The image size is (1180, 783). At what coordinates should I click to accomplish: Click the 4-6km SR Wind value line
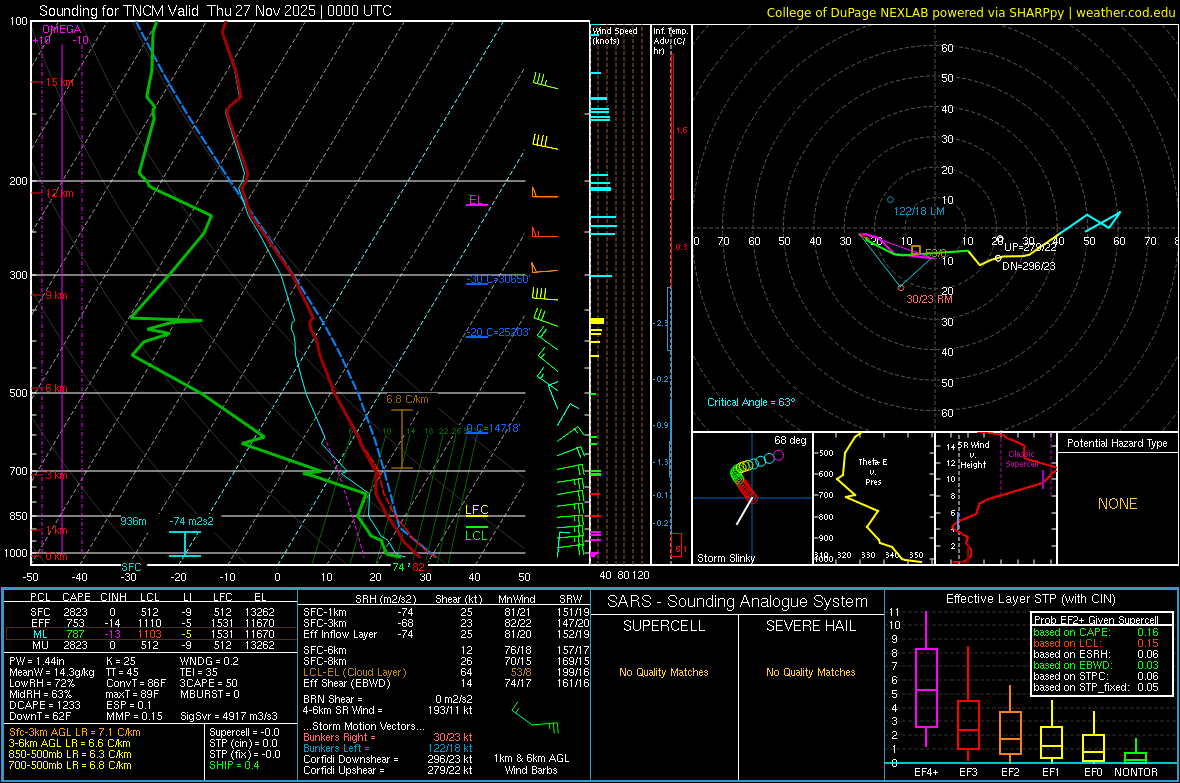(388, 710)
